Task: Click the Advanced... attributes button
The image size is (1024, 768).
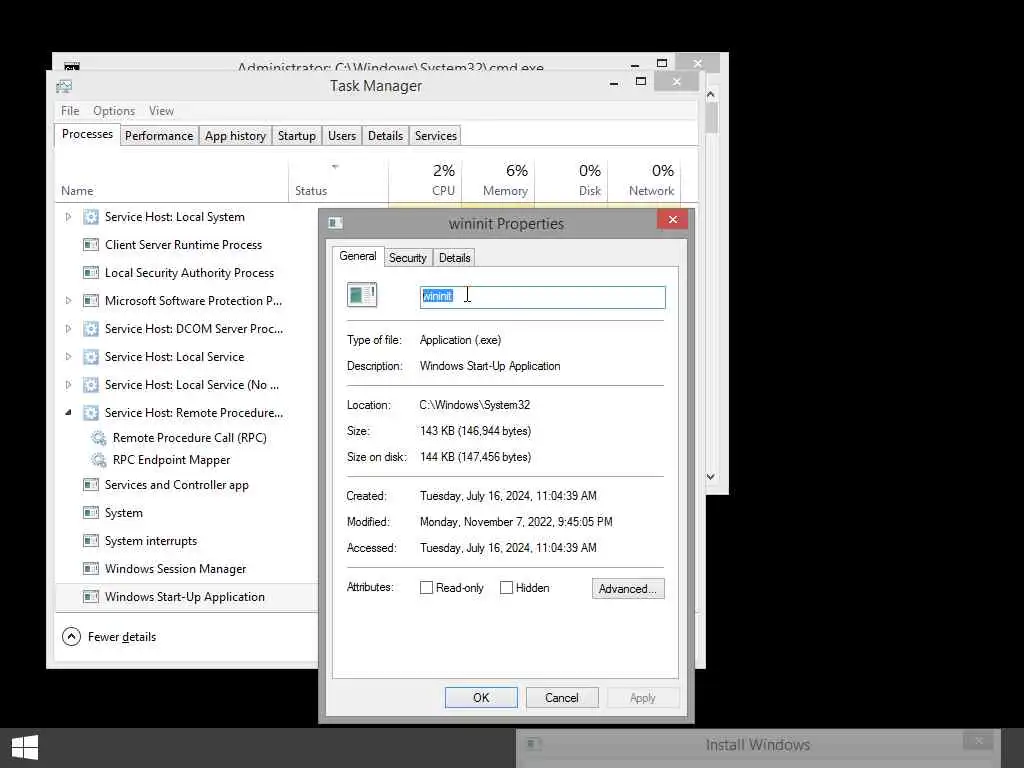Action: click(x=628, y=588)
